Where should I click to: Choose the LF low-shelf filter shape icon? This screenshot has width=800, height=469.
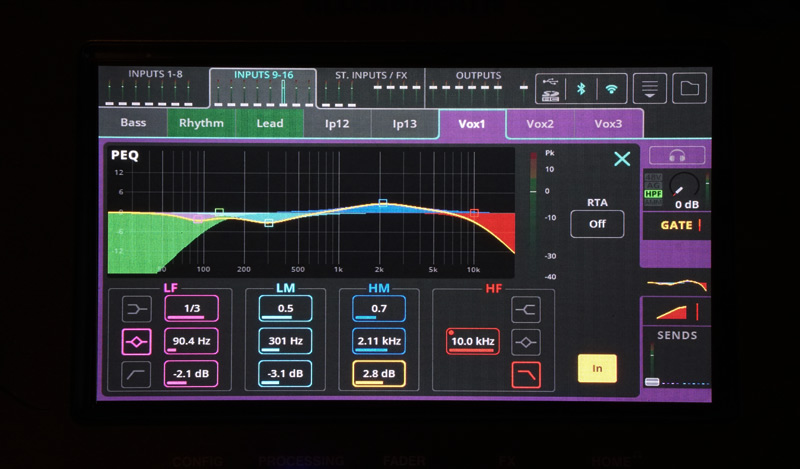(136, 308)
